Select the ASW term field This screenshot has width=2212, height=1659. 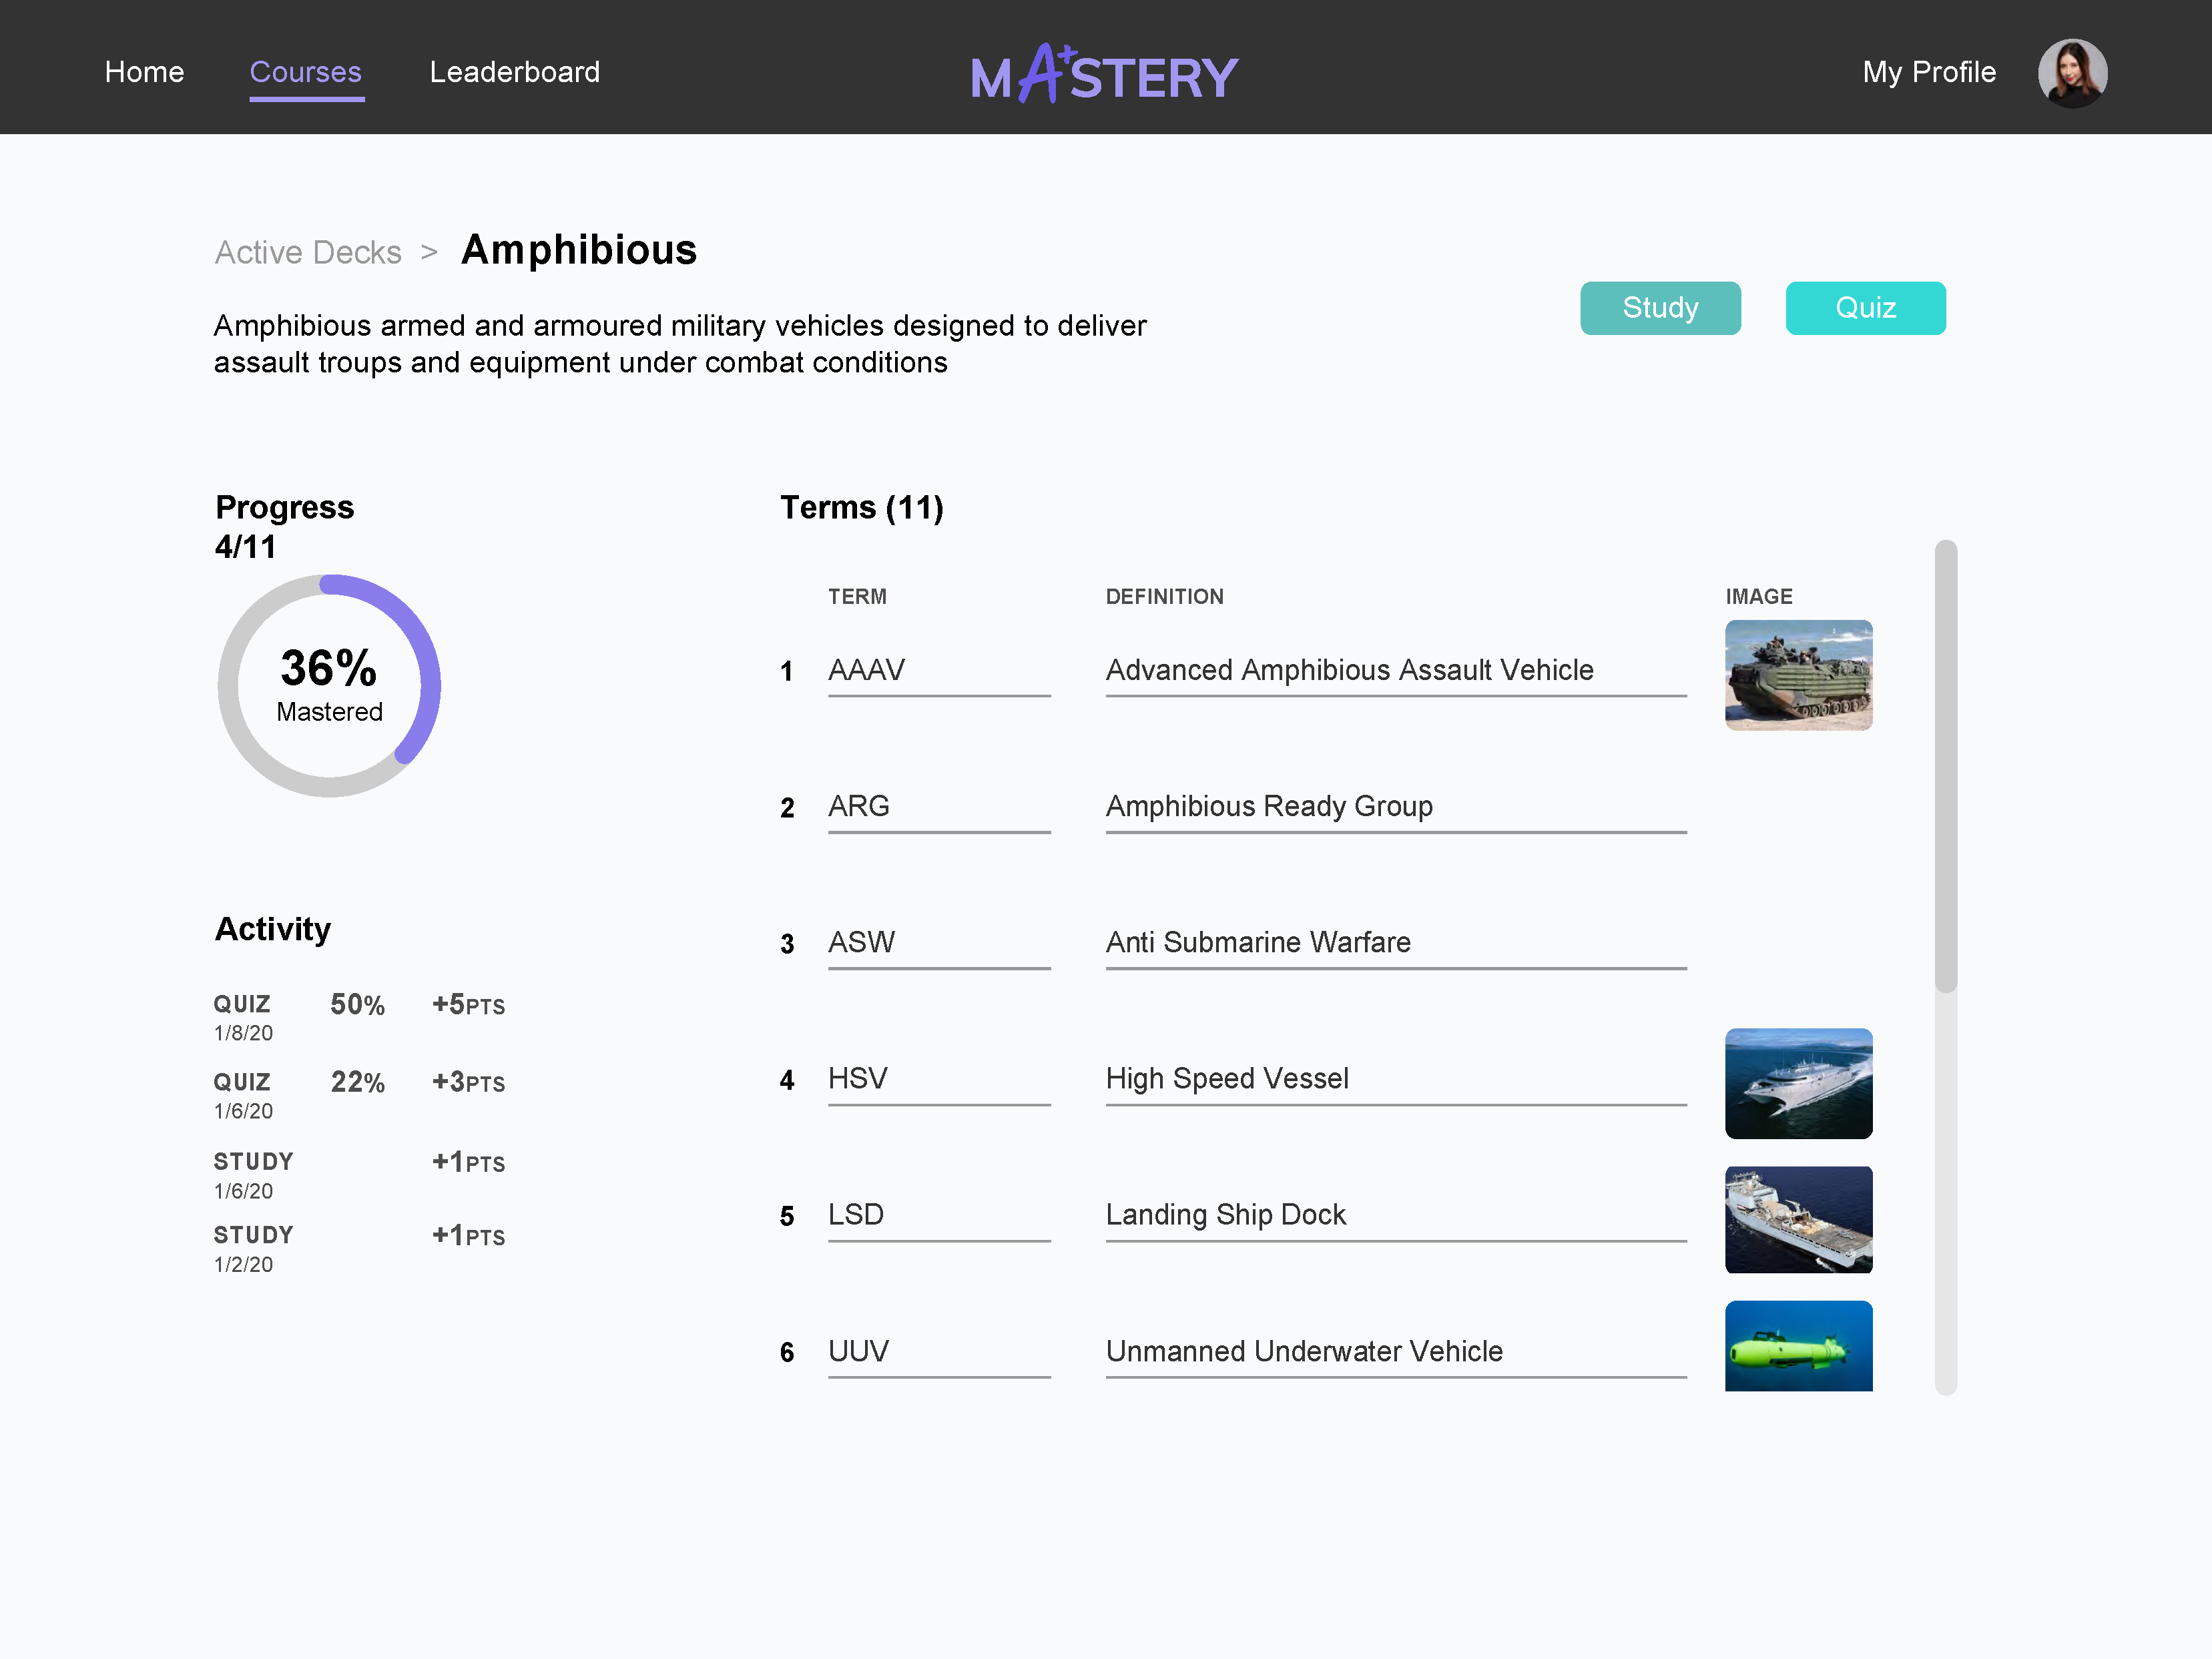tap(938, 942)
